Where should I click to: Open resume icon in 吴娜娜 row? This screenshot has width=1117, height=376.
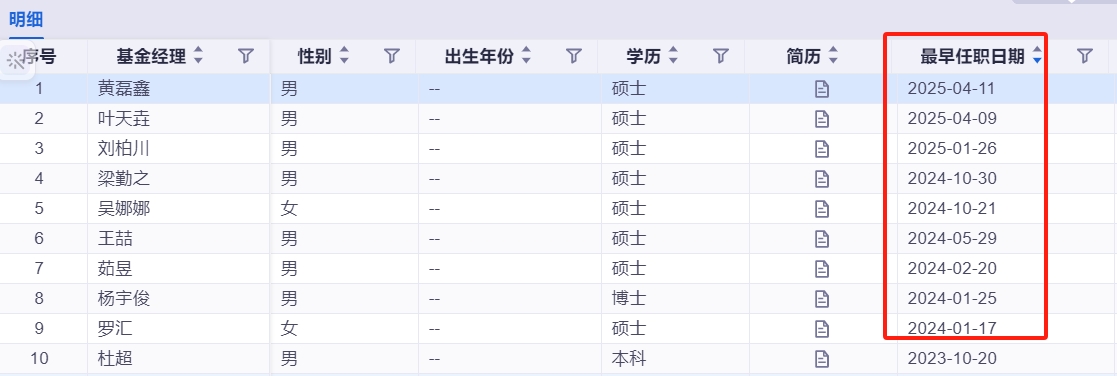822,209
